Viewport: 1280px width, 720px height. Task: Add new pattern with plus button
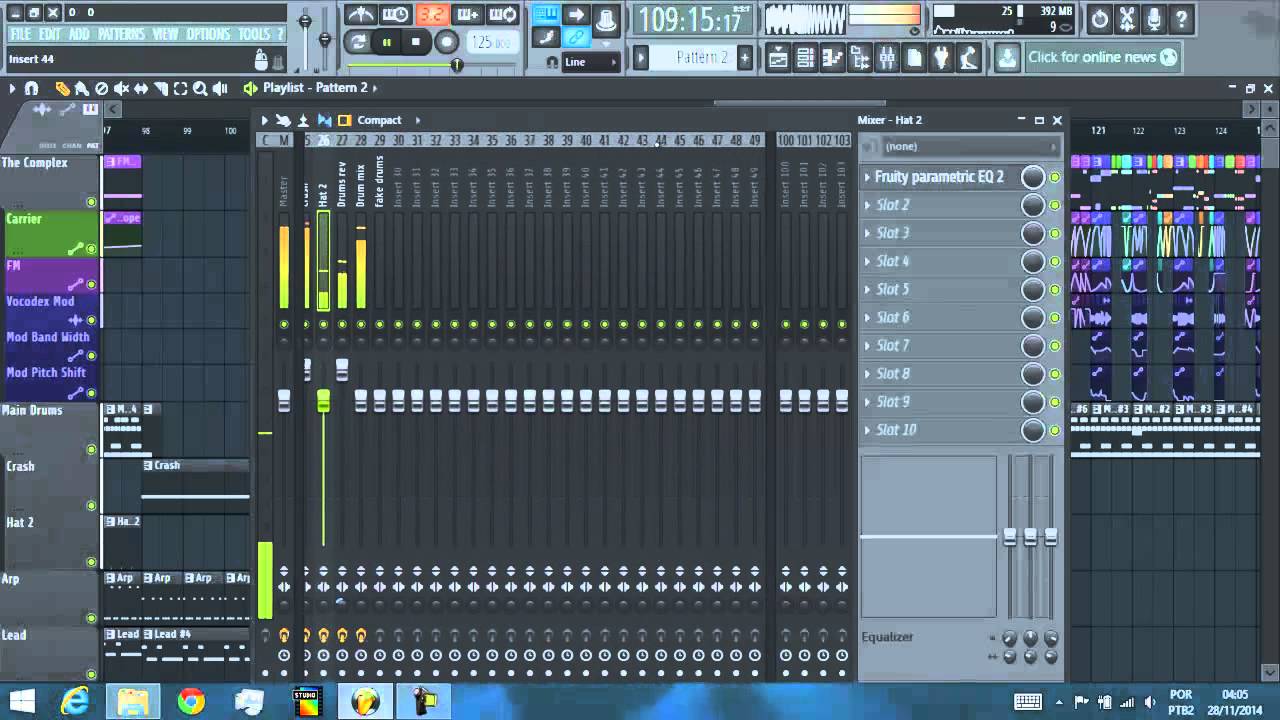(745, 58)
